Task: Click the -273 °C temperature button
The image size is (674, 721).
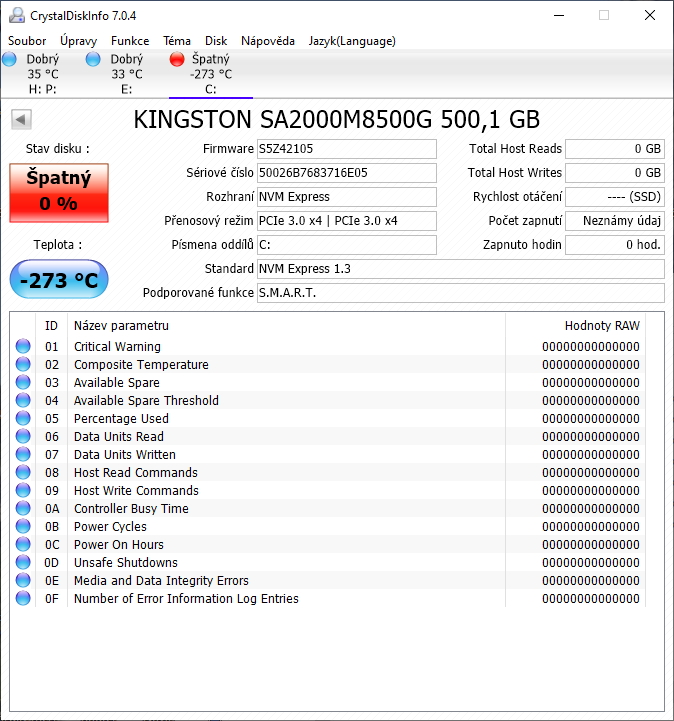Action: (x=59, y=279)
